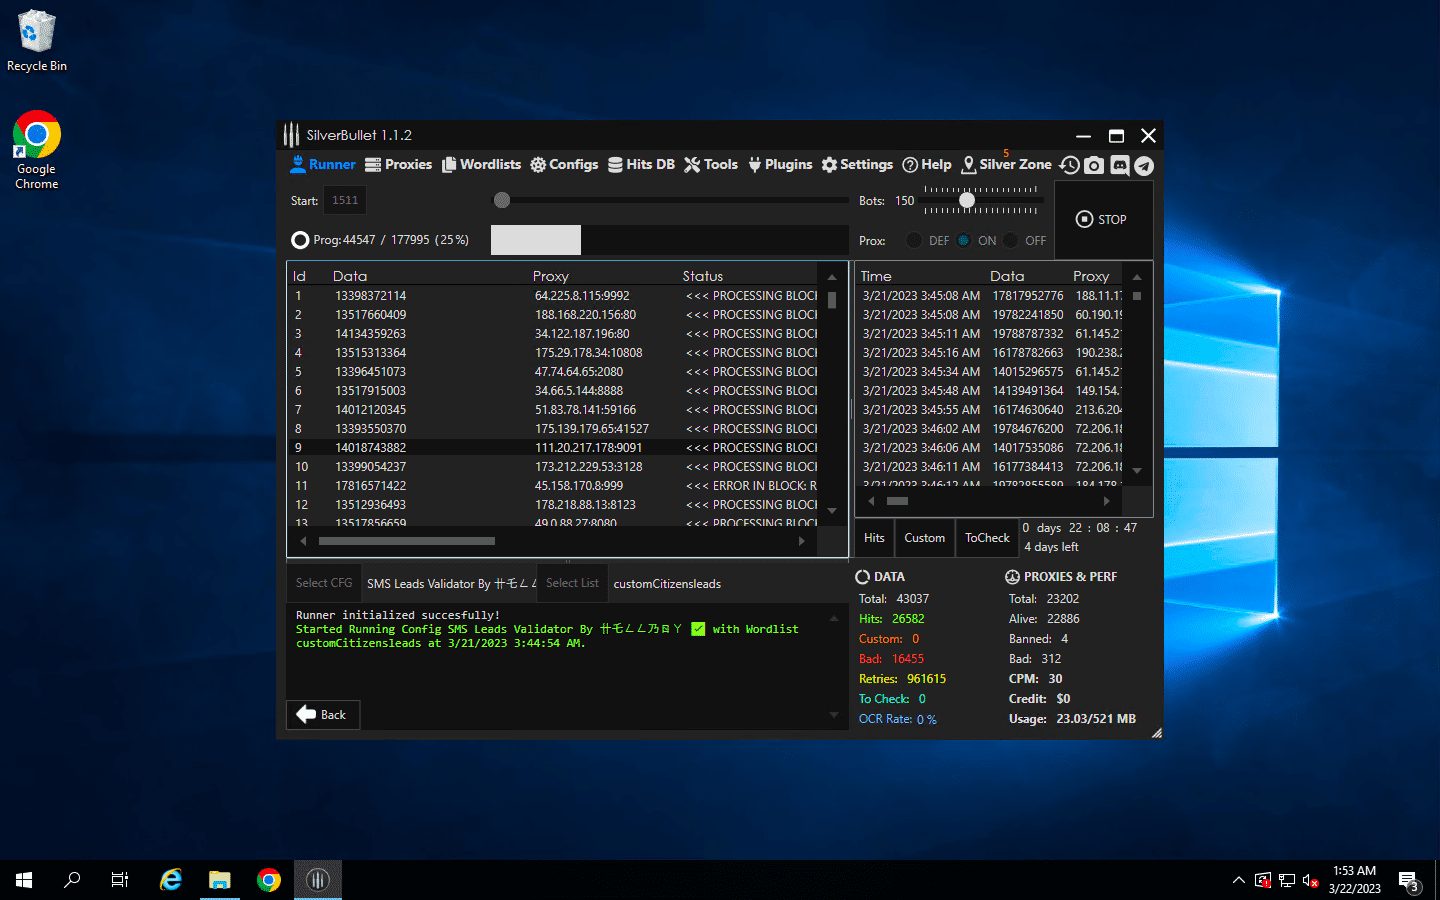Select bot row 9 with data 14018743882
Viewport: 1440px width, 900px height.
[x=553, y=448]
